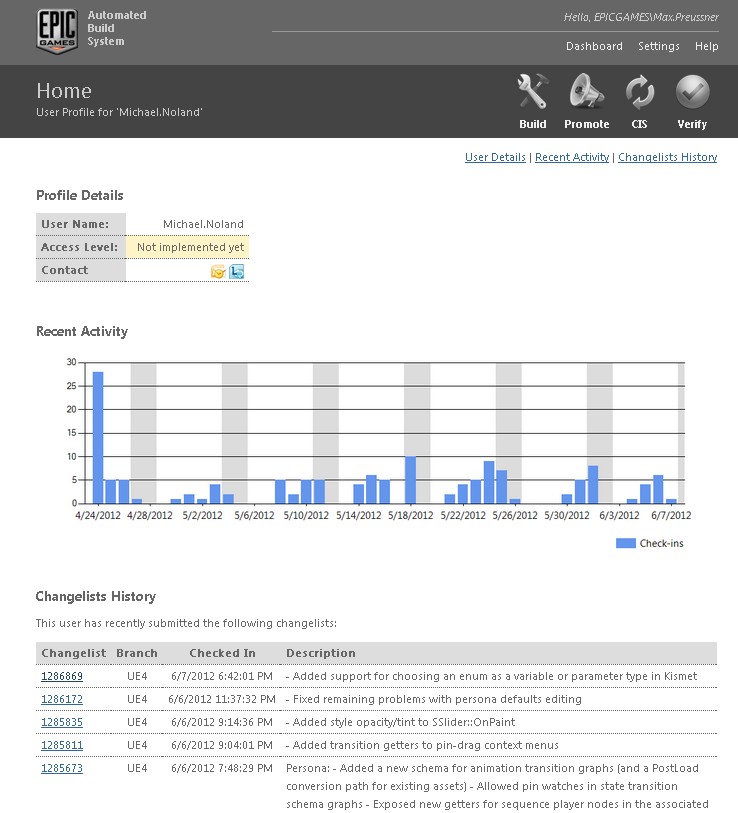
Task: Open changelist 1285811
Action: pyautogui.click(x=62, y=745)
